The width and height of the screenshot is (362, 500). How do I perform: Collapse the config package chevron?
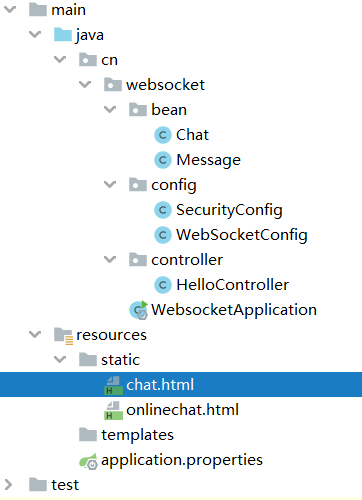pyautogui.click(x=110, y=184)
